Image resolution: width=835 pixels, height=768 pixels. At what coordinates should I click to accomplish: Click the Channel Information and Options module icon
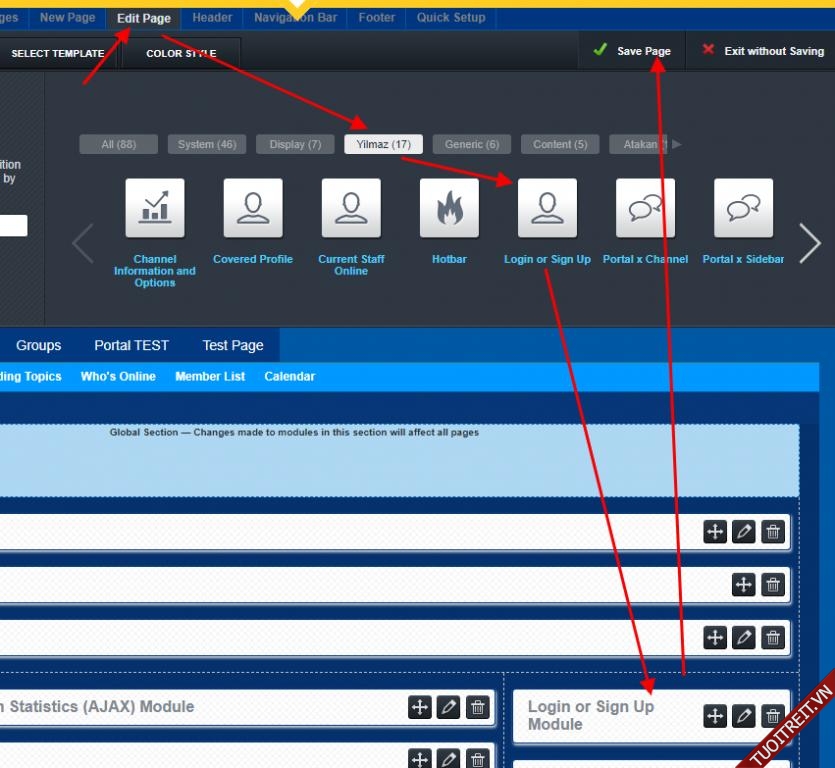(155, 208)
